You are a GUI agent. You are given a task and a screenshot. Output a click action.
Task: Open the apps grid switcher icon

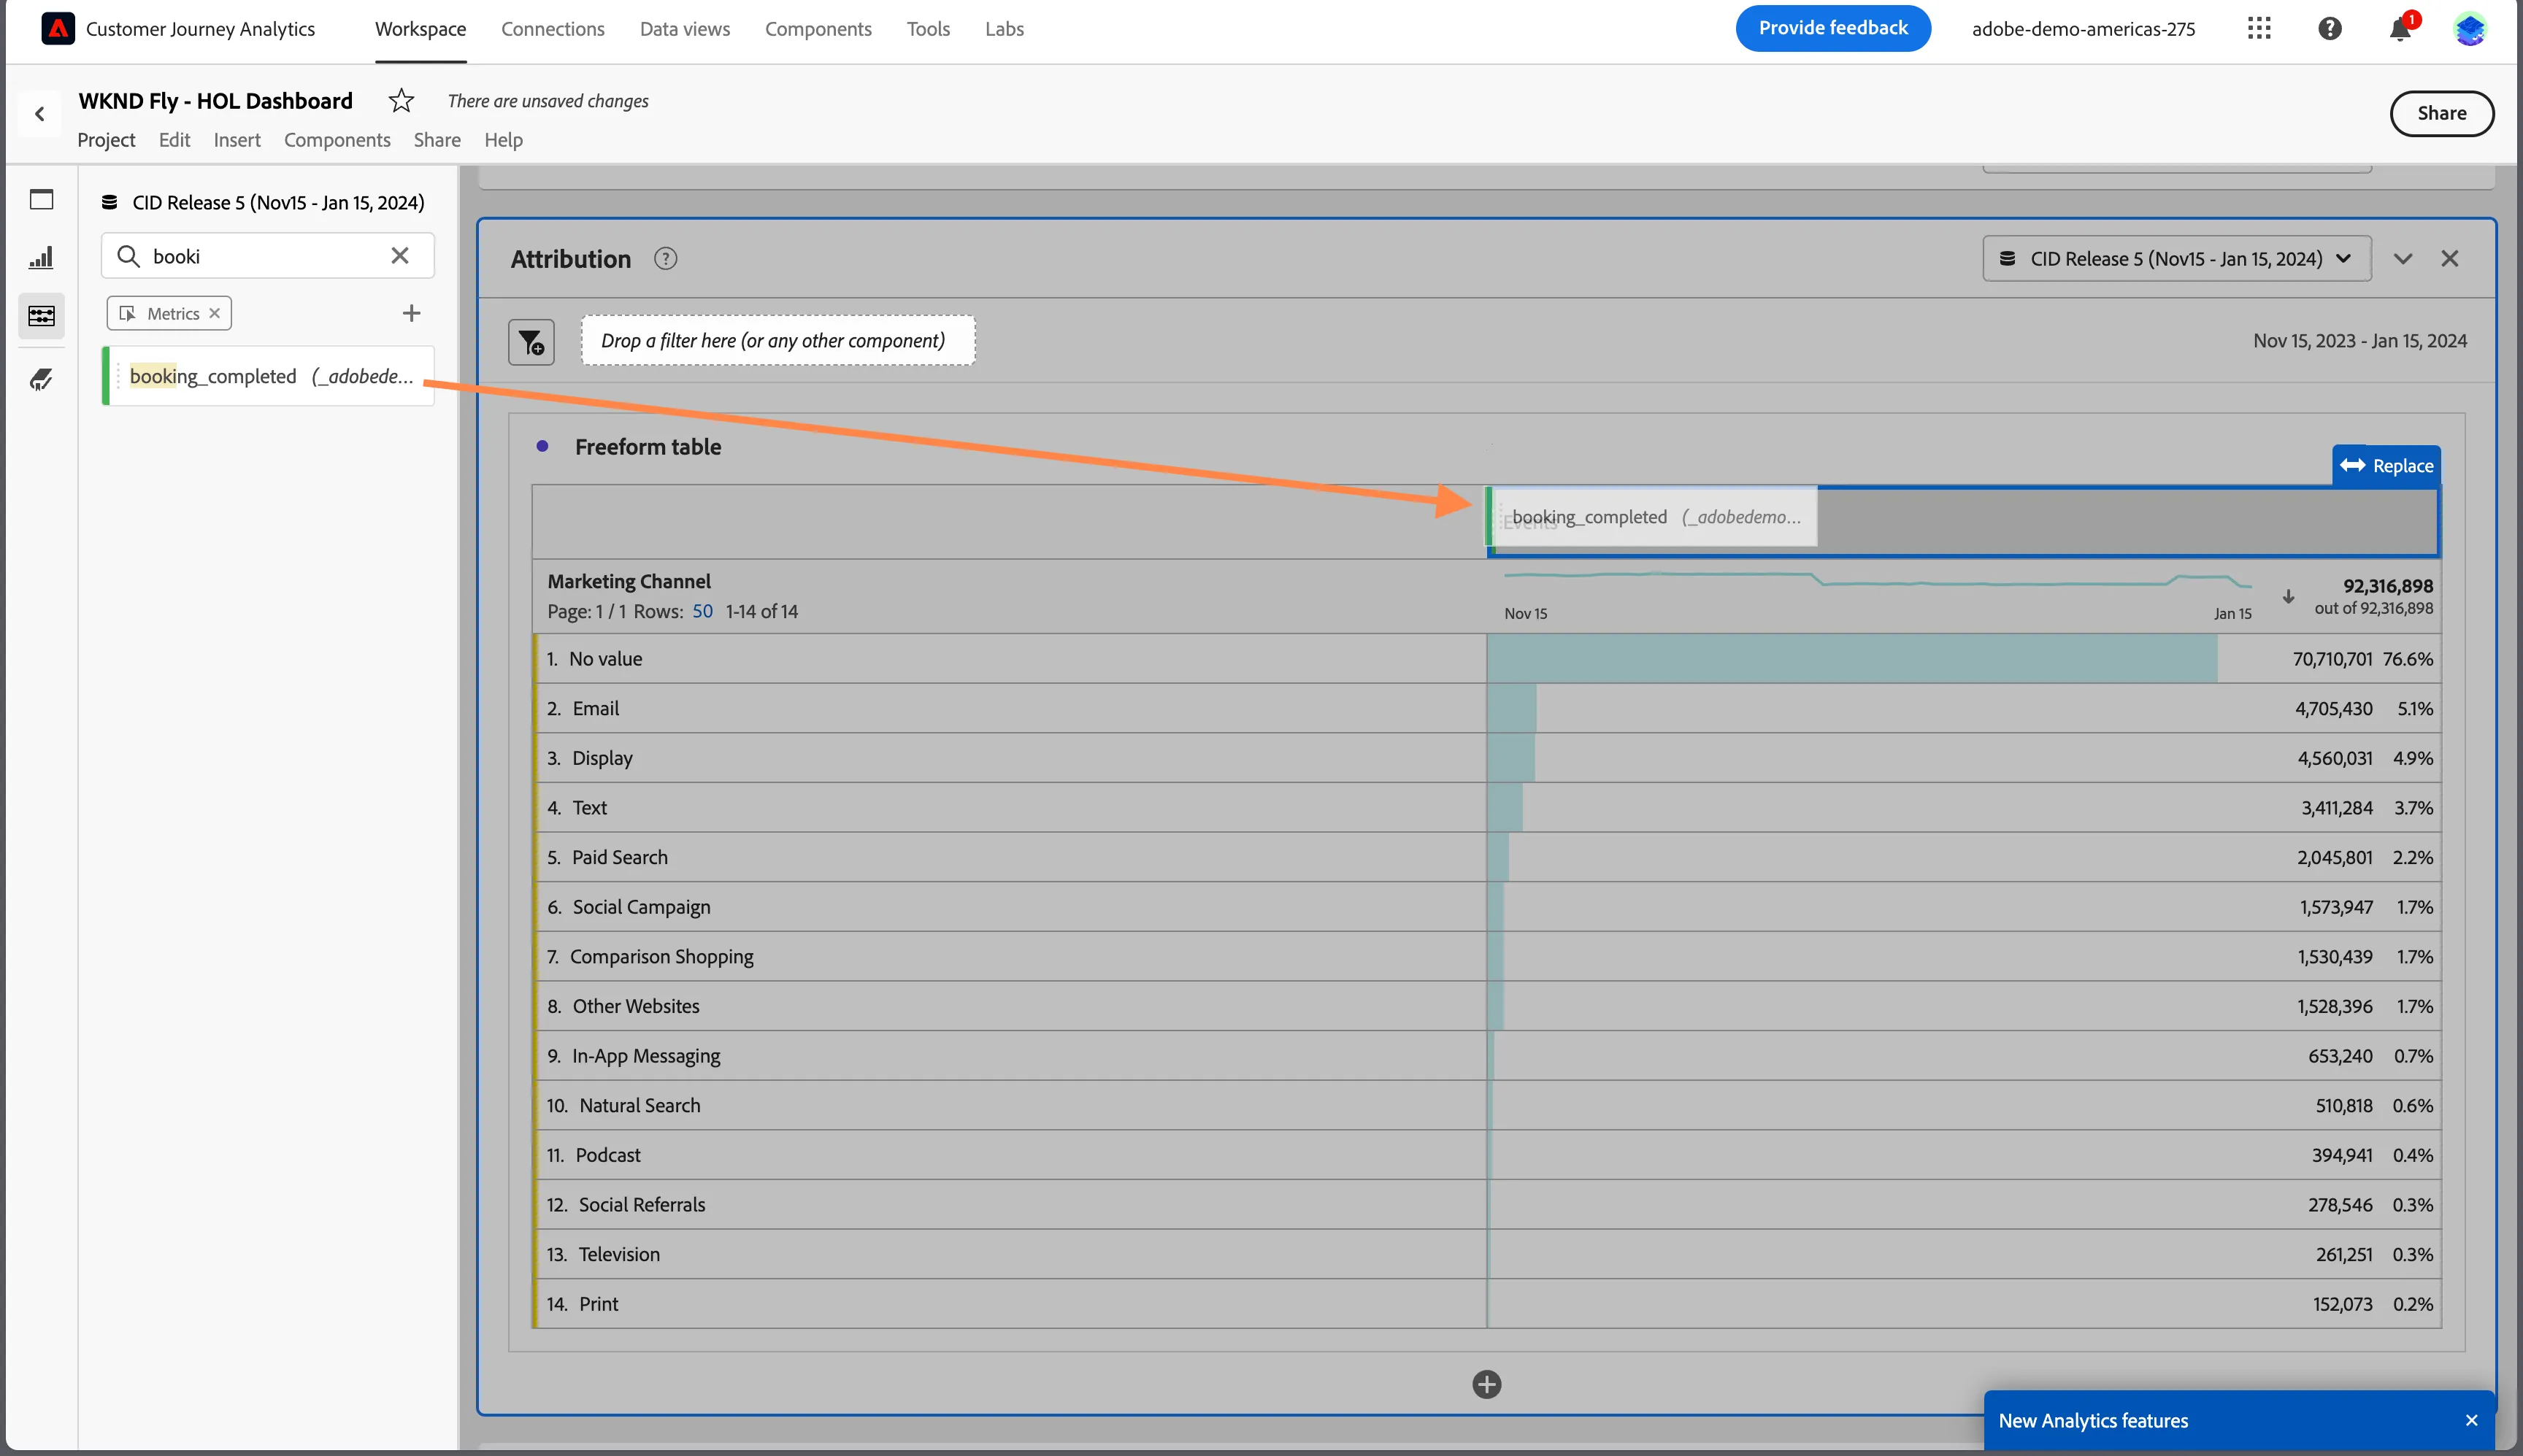2259,29
